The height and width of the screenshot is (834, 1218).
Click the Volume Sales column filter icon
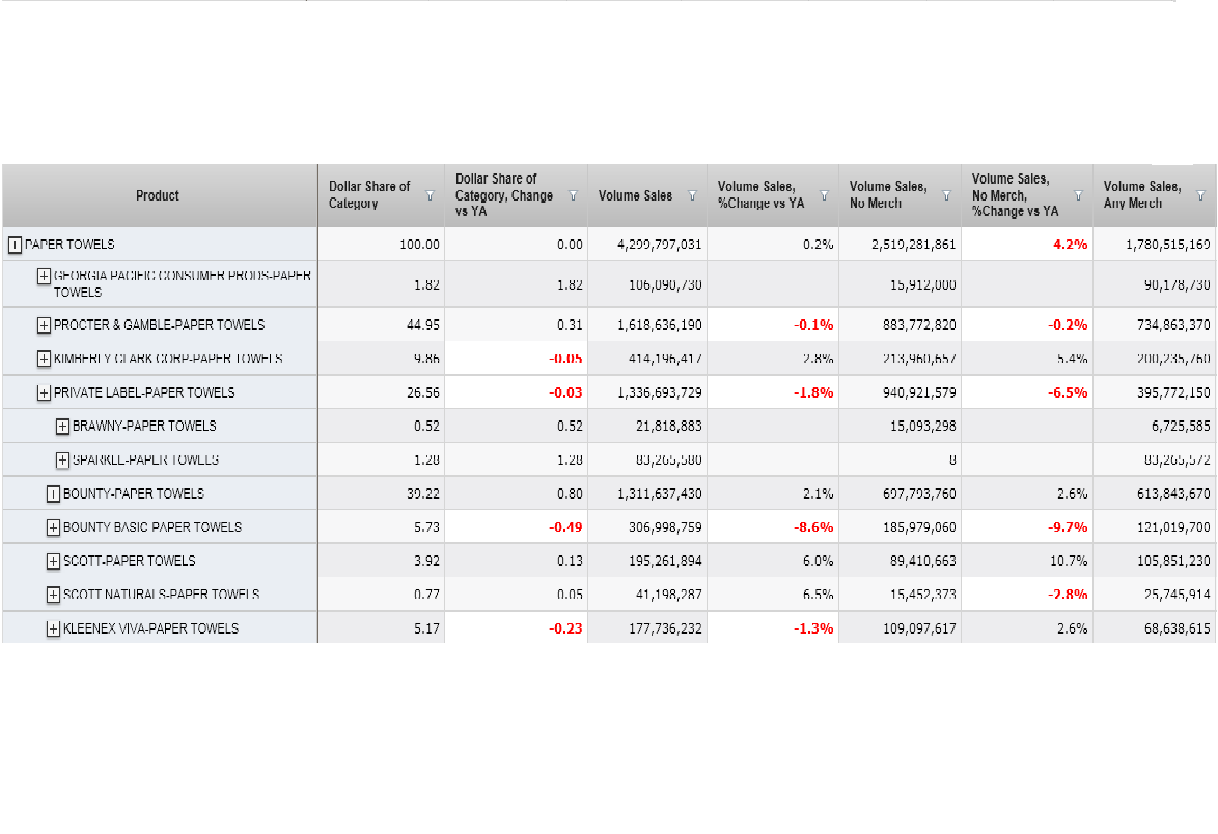pos(691,196)
